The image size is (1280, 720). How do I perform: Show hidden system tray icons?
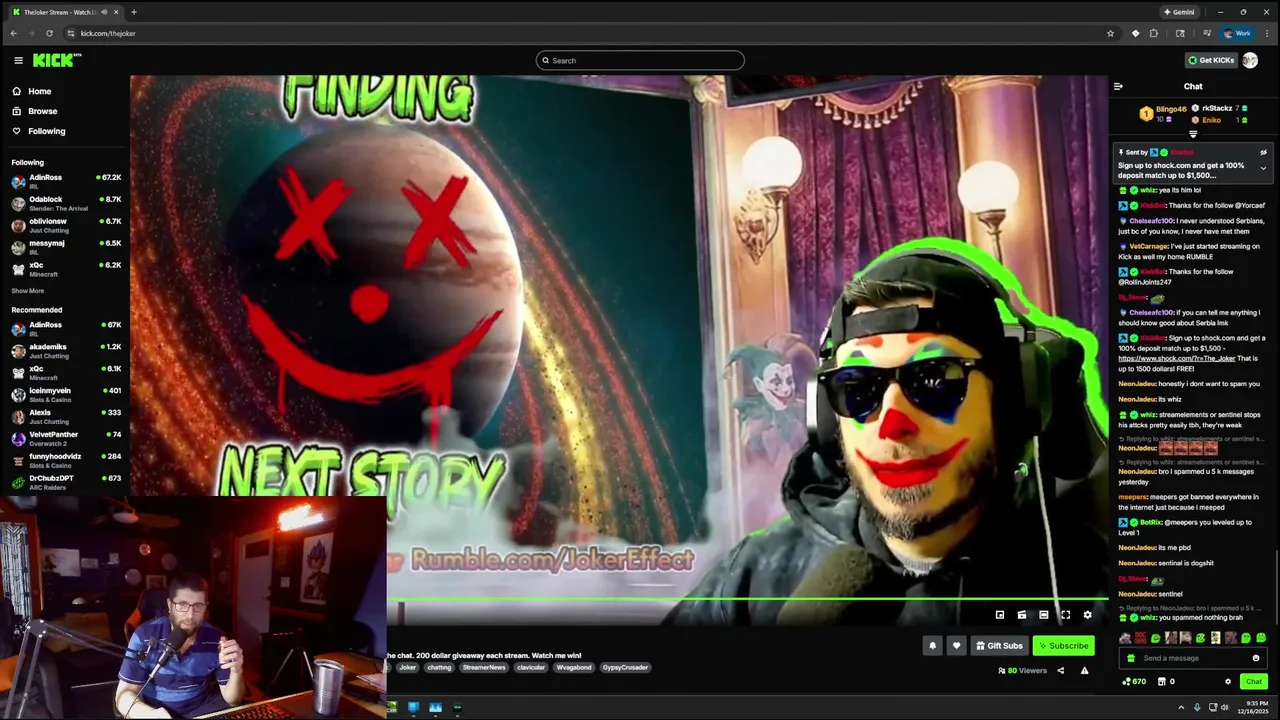click(x=1180, y=707)
